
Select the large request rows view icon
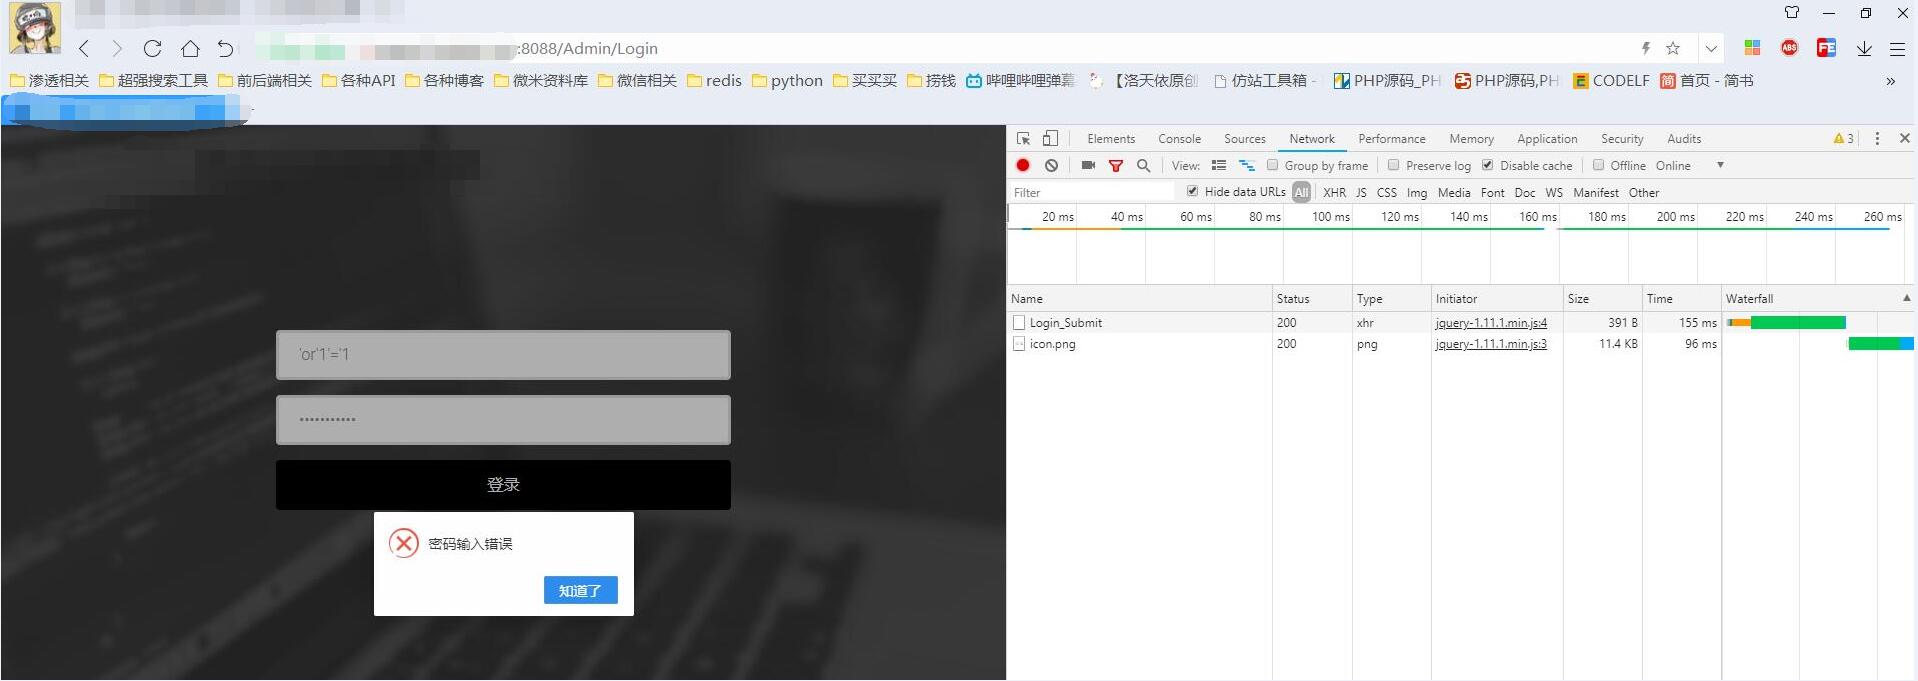click(x=1219, y=165)
